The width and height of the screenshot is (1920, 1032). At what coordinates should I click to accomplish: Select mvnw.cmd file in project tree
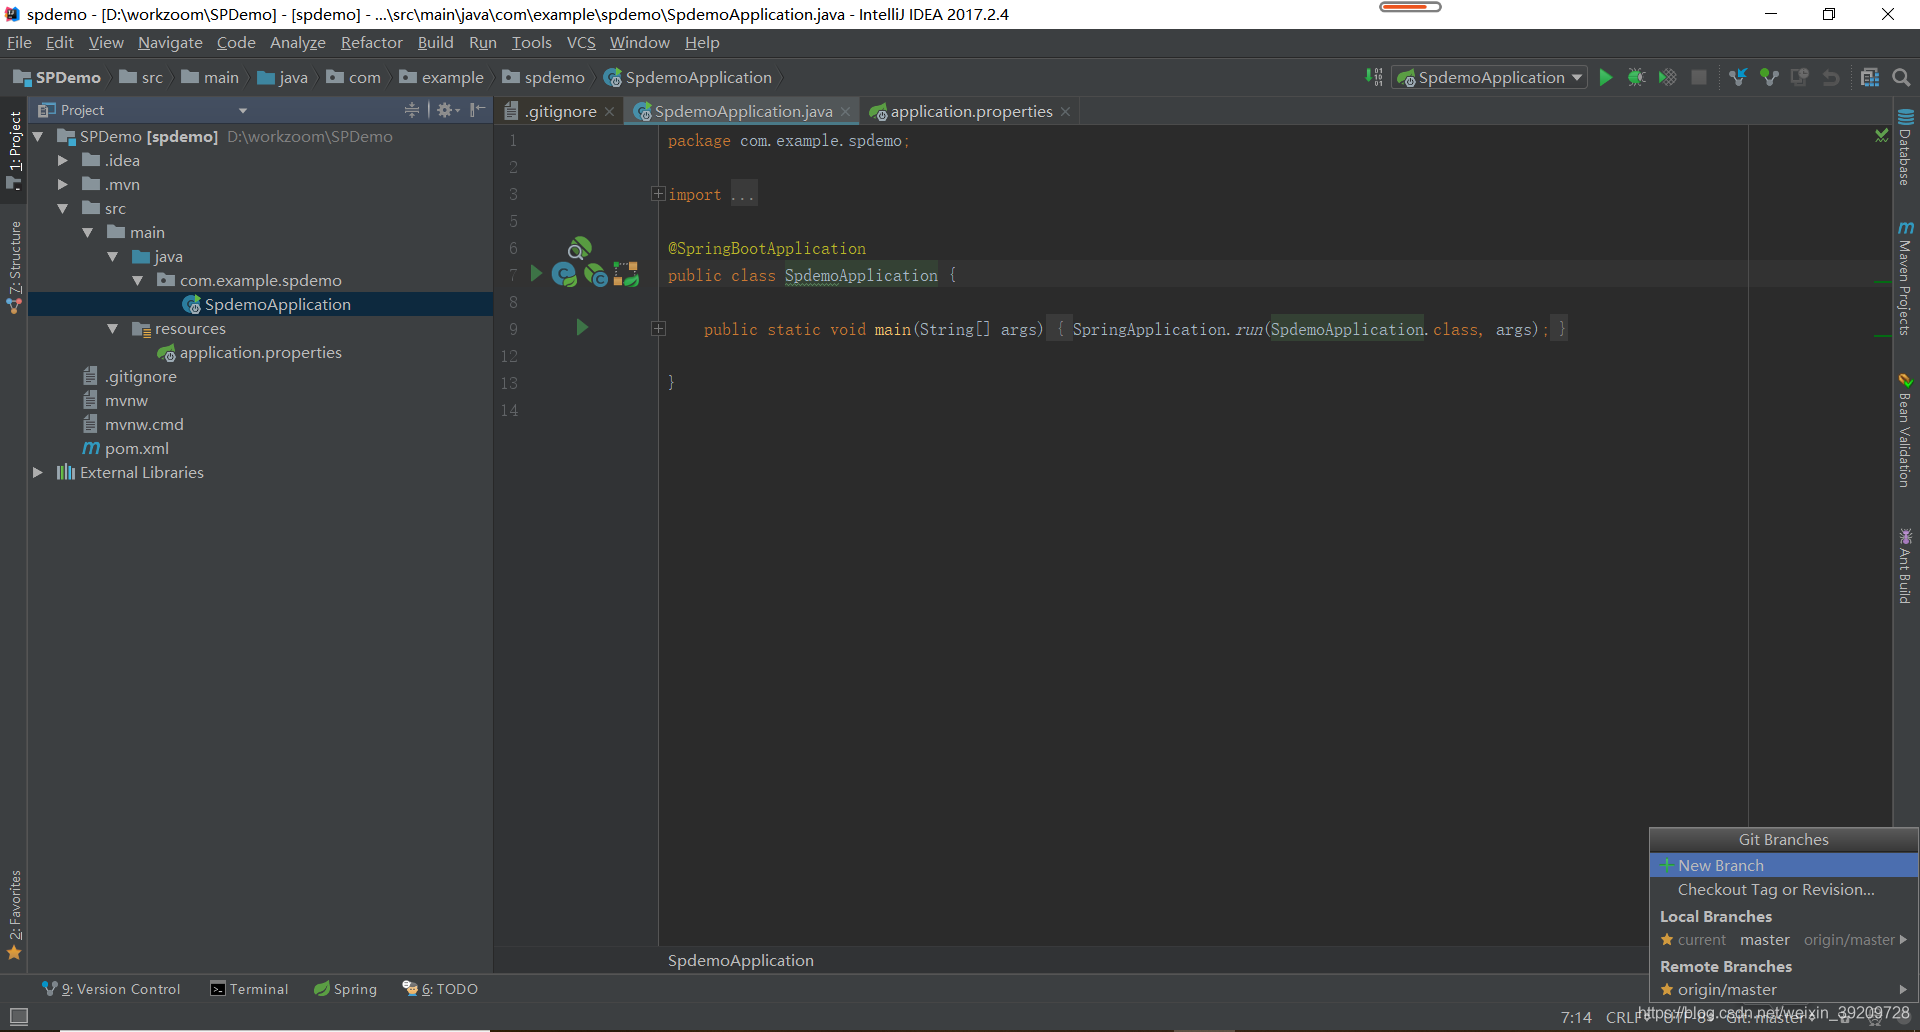click(x=144, y=424)
